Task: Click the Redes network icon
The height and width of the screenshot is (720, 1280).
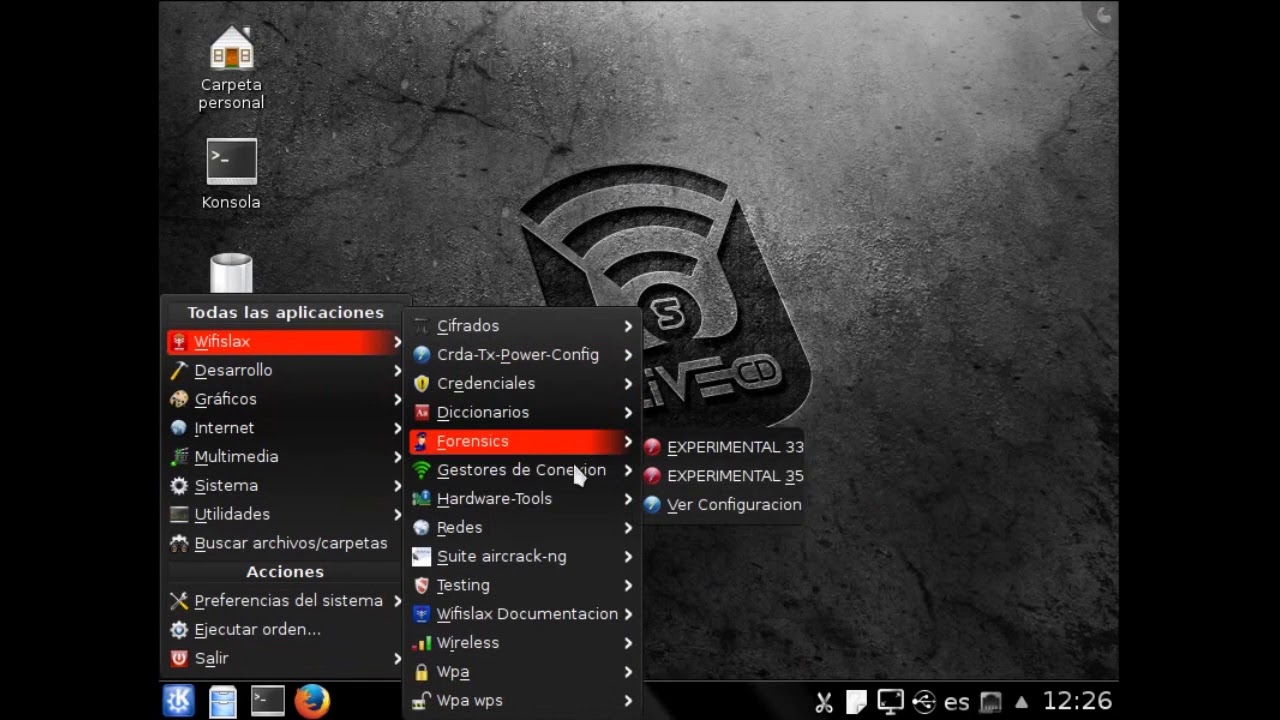Action: pos(422,528)
